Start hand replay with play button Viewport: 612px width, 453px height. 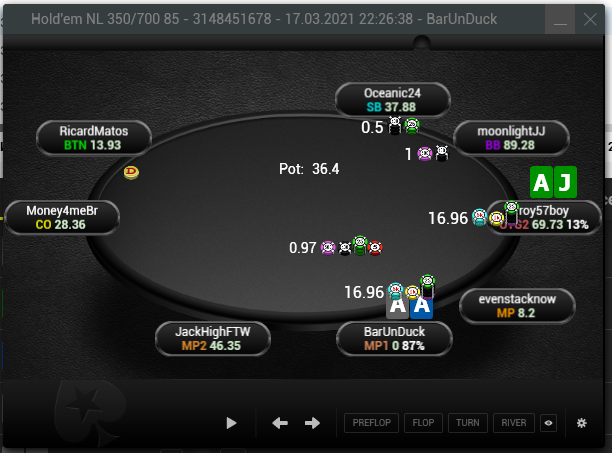231,423
